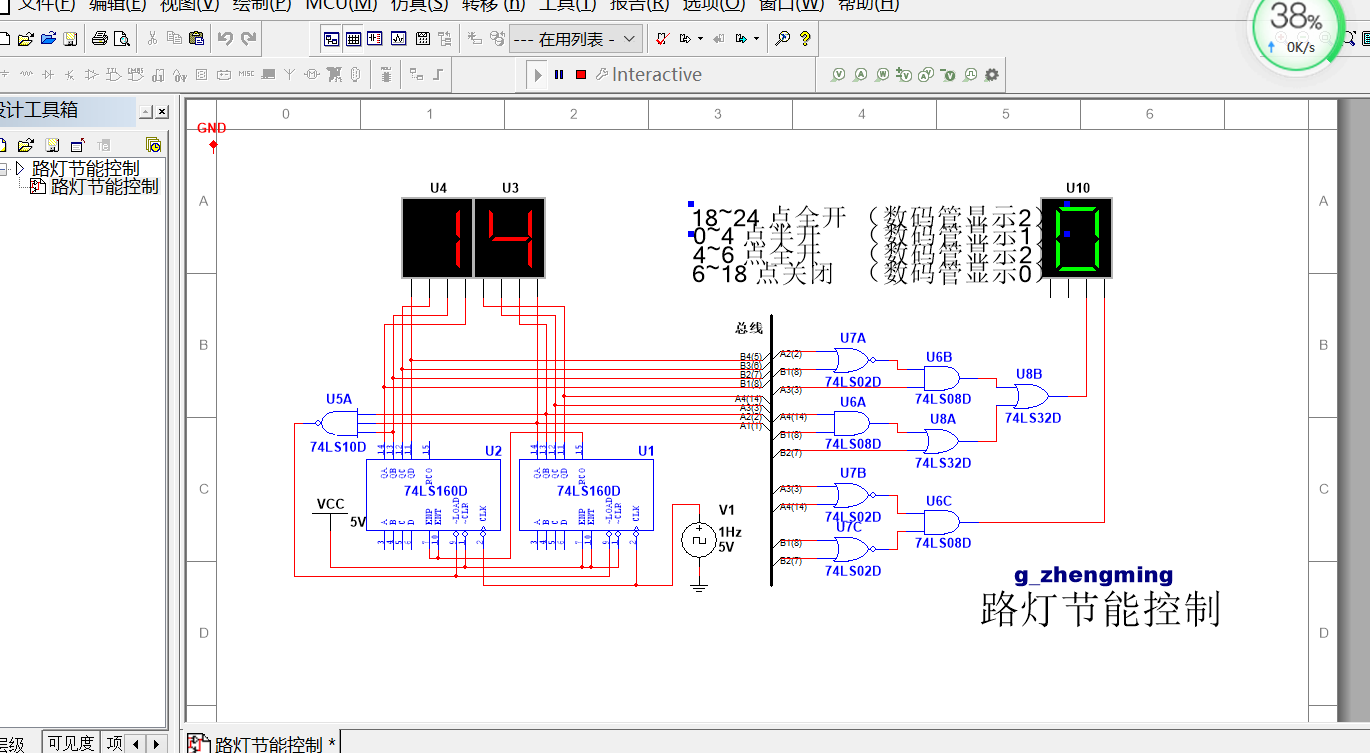Copy selection with the copy icon
The width and height of the screenshot is (1370, 753).
[174, 39]
